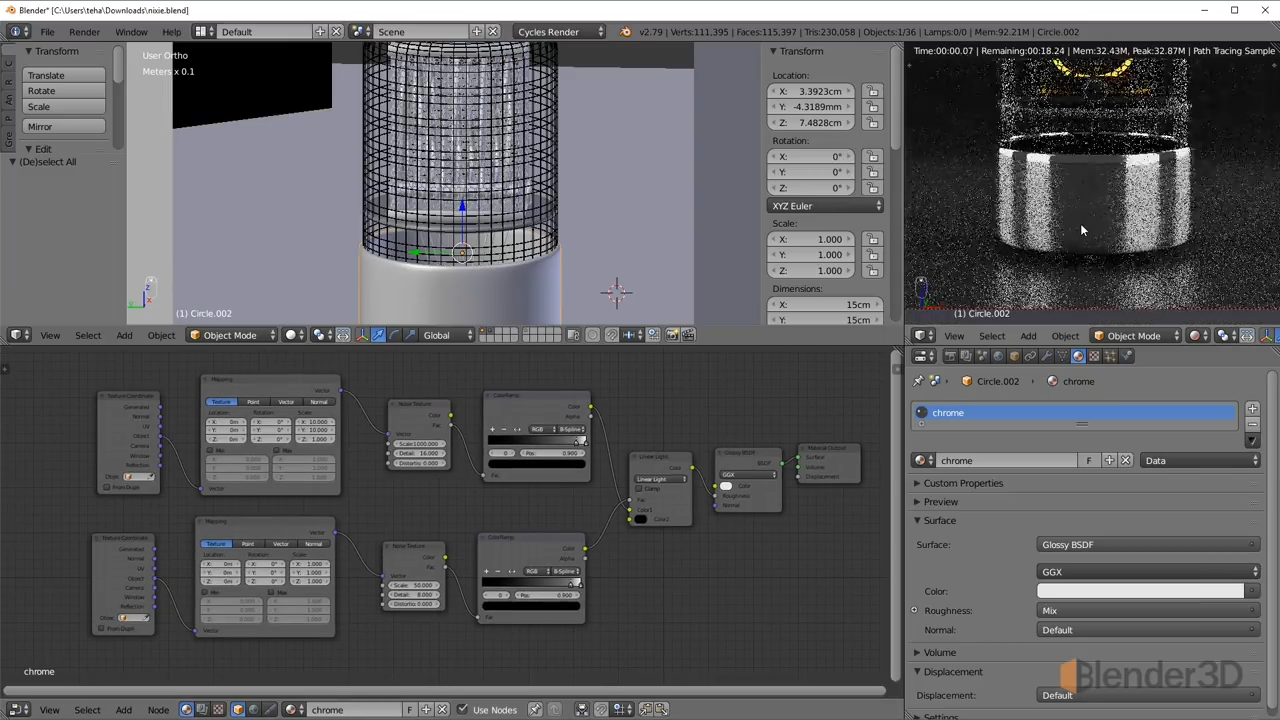
Task: Toggle lock on Location Y
Action: coord(873,107)
